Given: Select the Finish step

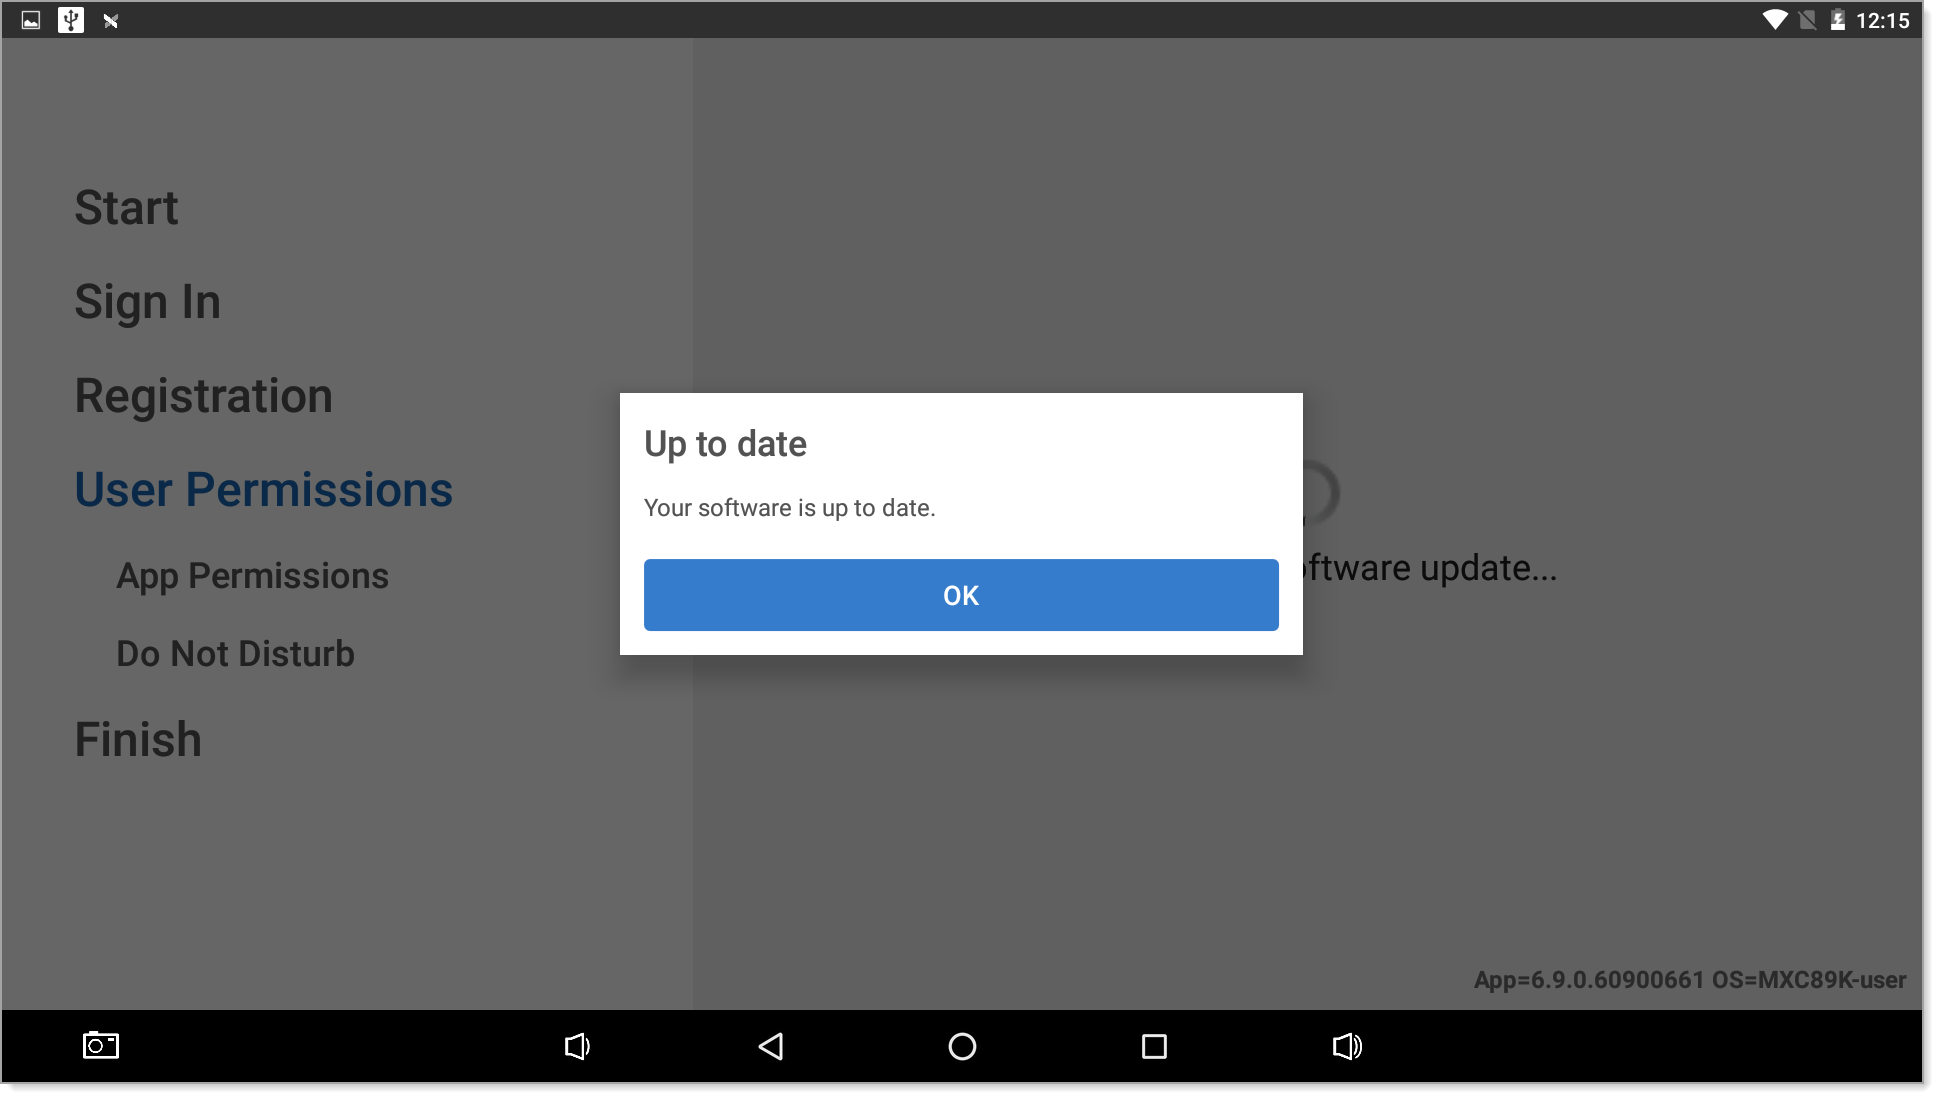Looking at the screenshot, I should click(137, 738).
